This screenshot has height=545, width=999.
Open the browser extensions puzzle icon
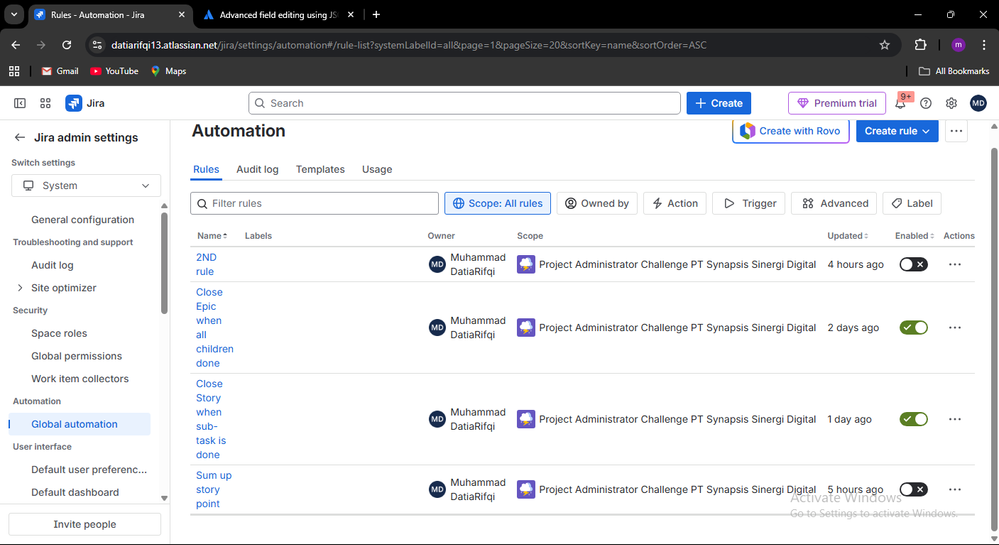click(920, 45)
